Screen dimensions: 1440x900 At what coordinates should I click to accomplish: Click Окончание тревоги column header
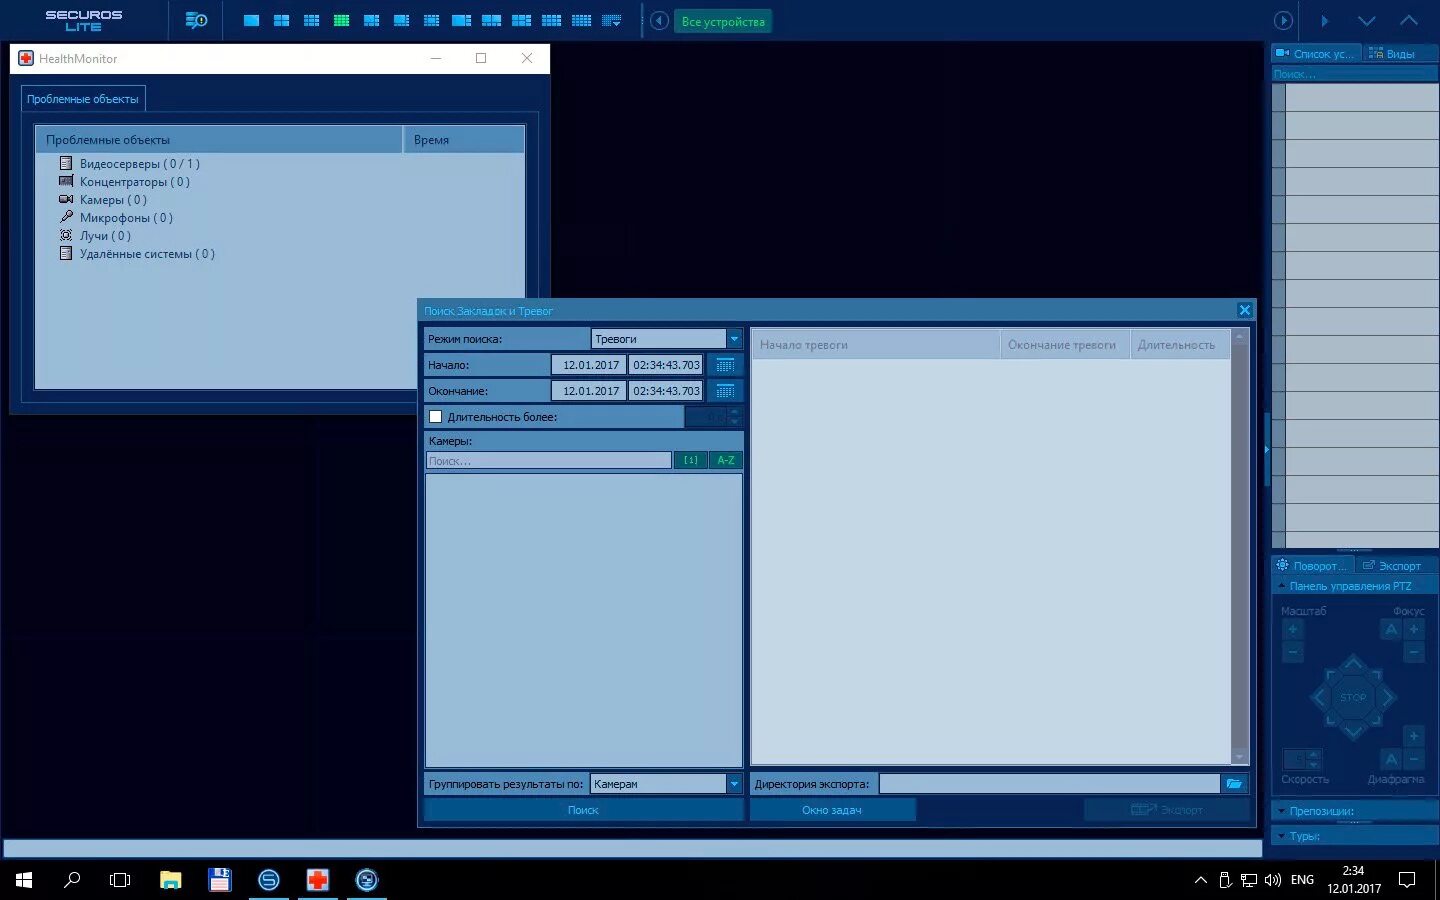click(1063, 345)
